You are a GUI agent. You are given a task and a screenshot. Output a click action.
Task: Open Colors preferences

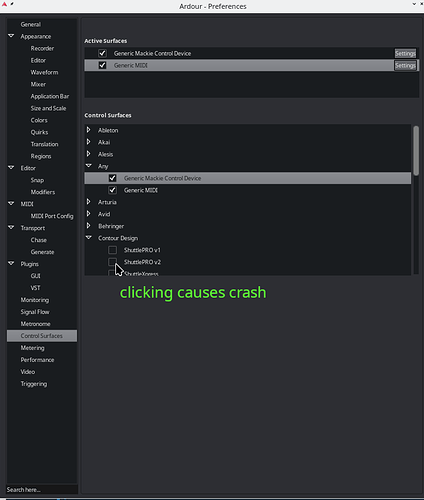point(39,120)
